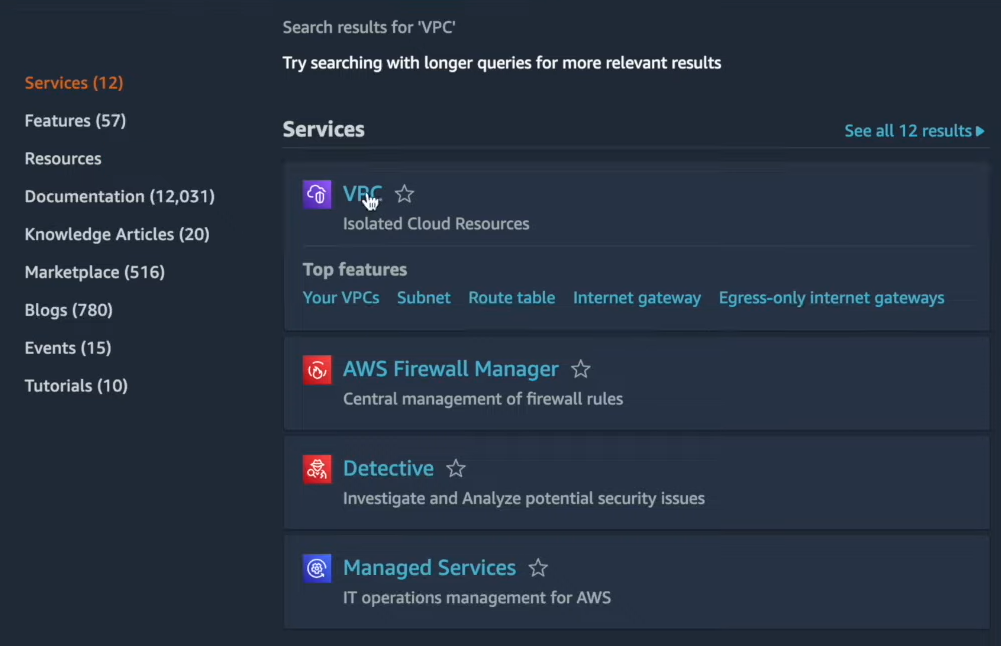
Task: Open the Route table feature
Action: pos(511,297)
